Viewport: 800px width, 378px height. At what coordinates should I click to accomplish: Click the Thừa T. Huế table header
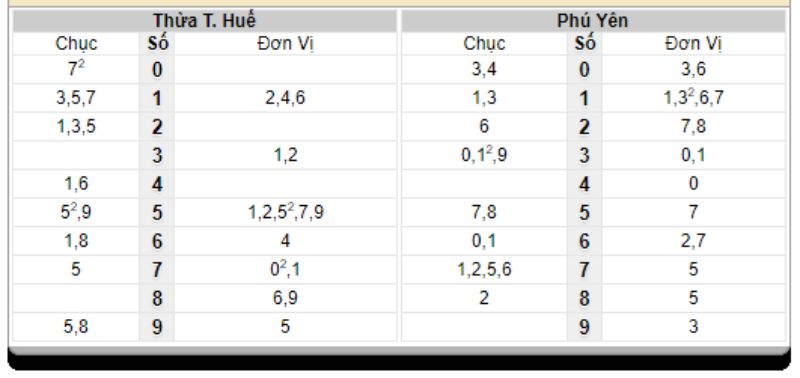(205, 20)
